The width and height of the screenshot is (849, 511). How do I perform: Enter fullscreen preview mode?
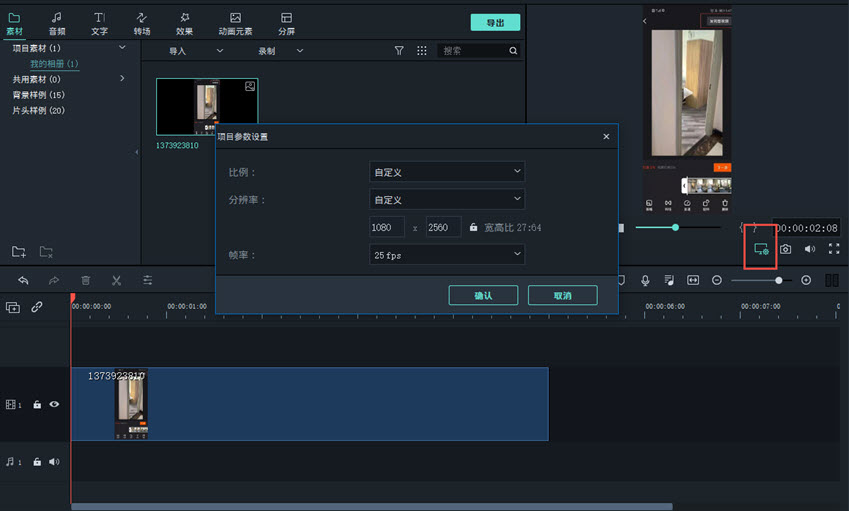click(x=833, y=249)
